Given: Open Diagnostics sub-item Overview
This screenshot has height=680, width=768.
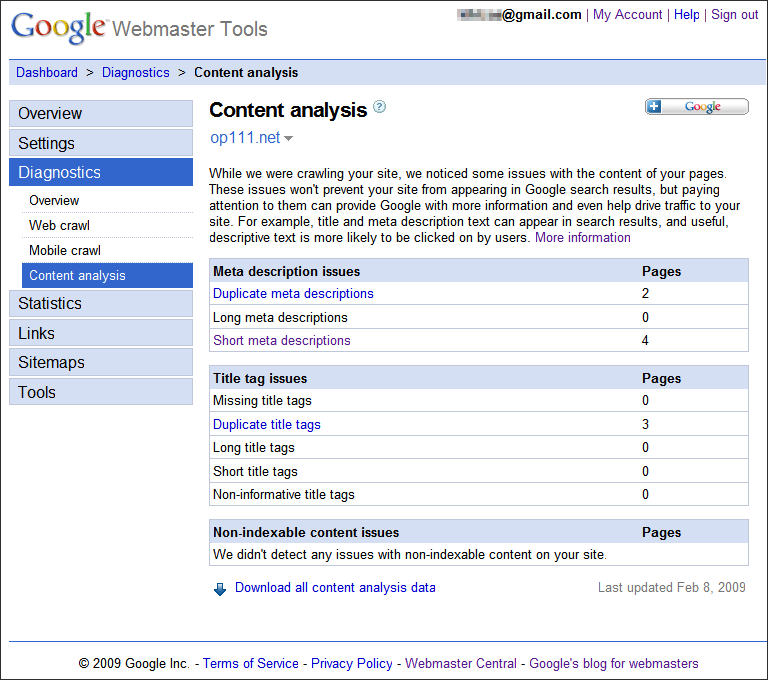Looking at the screenshot, I should click(54, 200).
